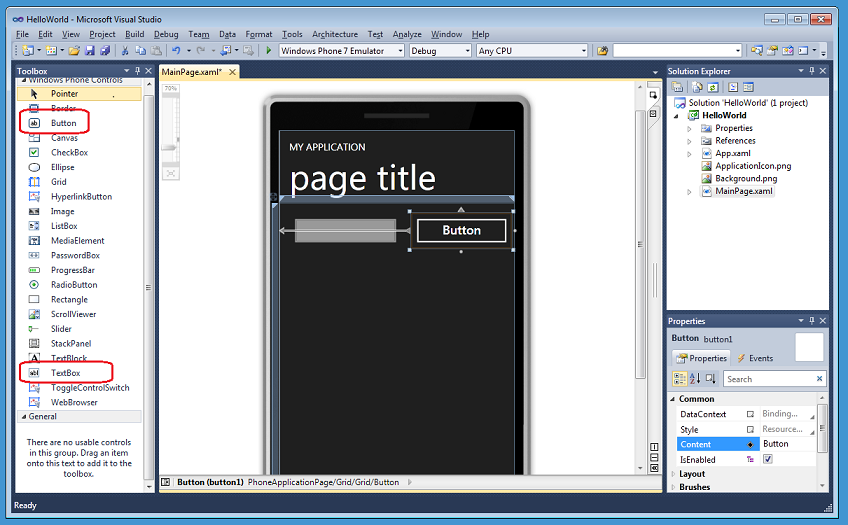Viewport: 848px width, 525px height.
Task: Cut selection with the scissors icon
Action: [x=125, y=50]
